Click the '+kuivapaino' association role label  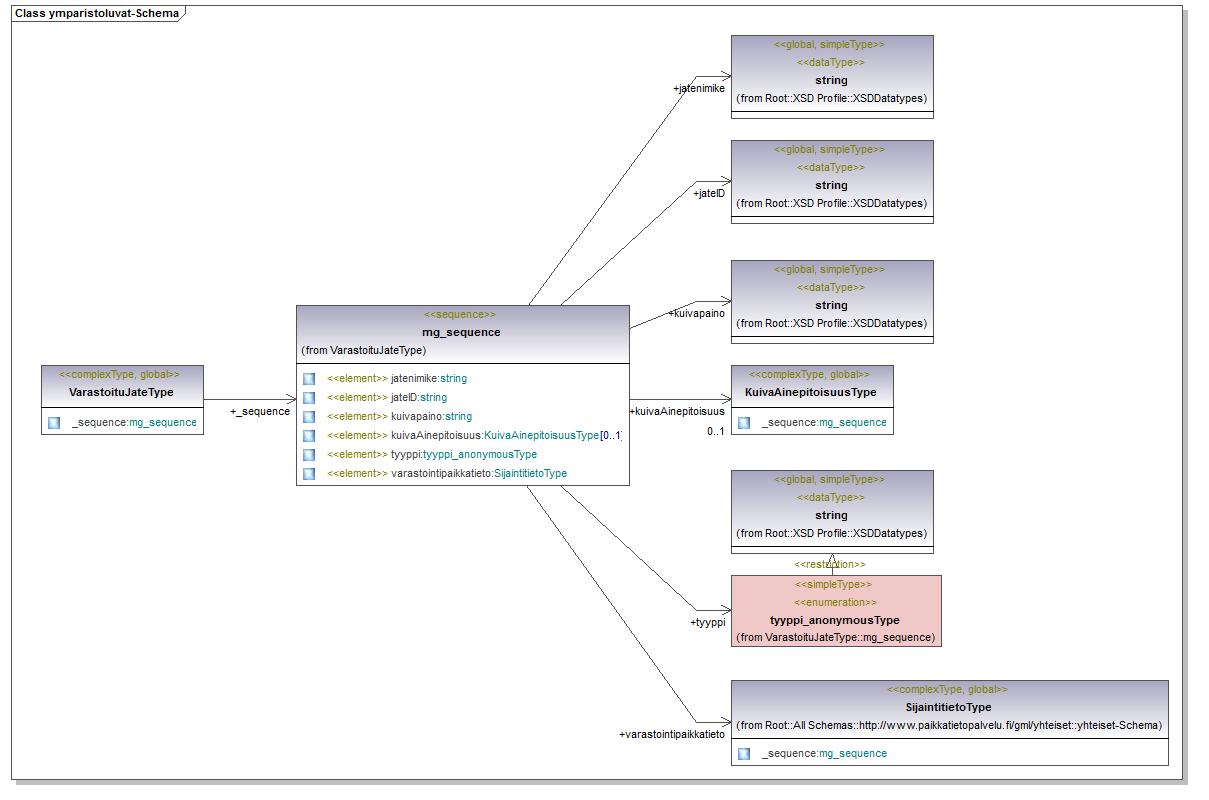[x=696, y=314]
